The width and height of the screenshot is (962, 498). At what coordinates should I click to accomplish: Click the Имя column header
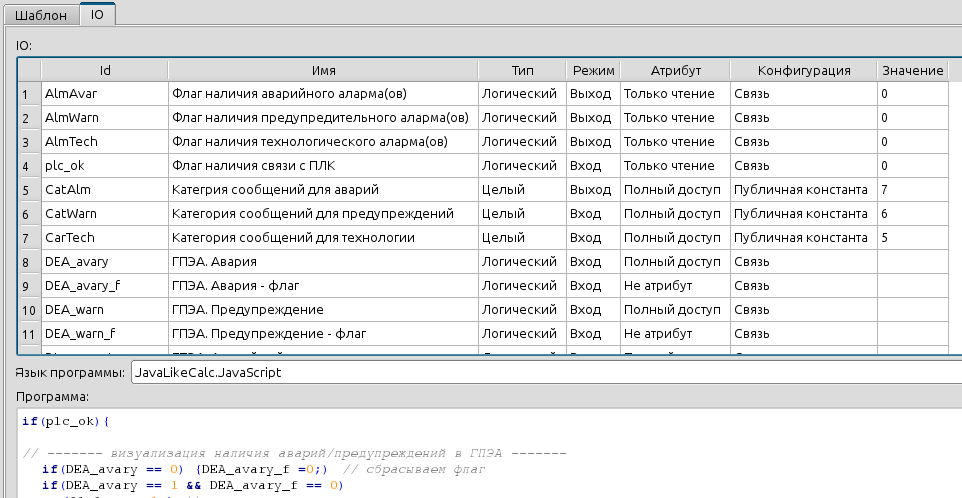click(323, 70)
